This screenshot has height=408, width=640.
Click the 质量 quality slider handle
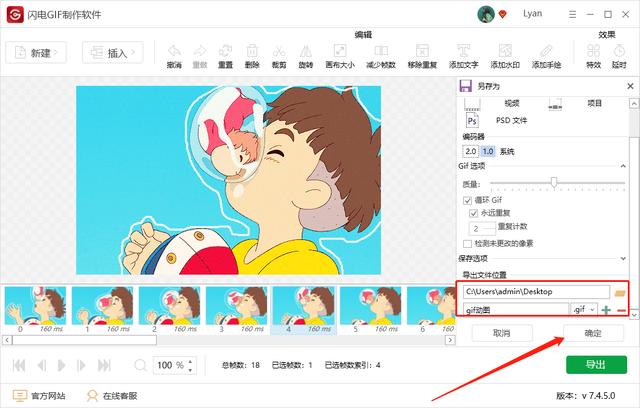coord(554,183)
